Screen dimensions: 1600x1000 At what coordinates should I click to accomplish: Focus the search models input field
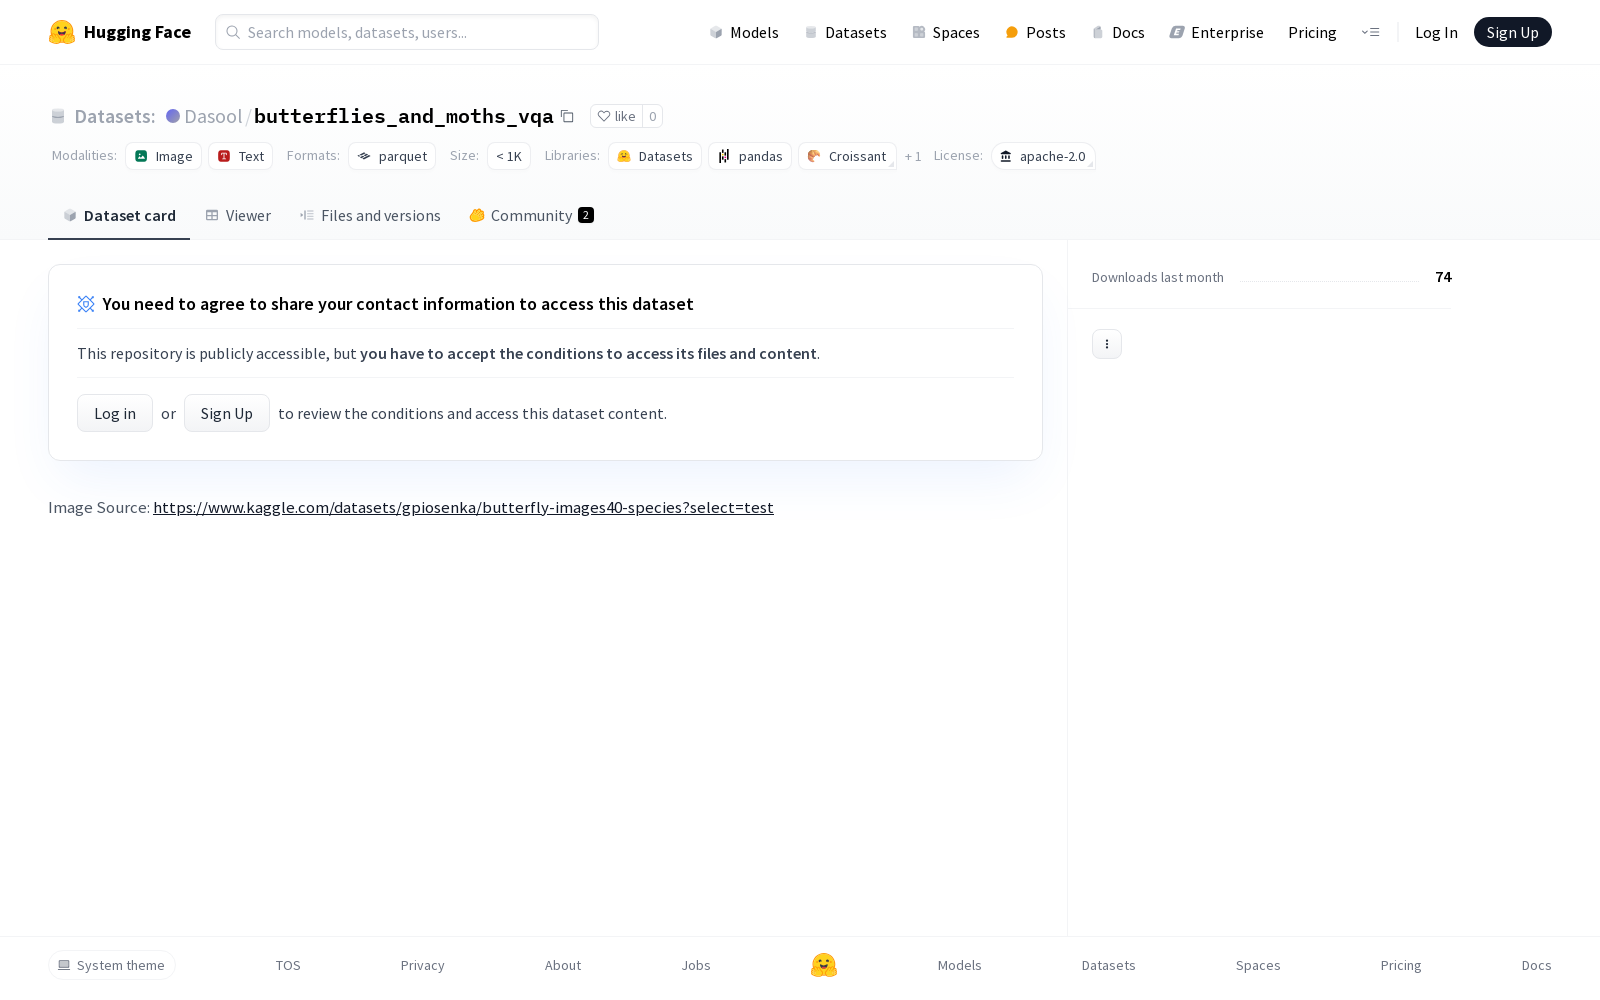407,32
